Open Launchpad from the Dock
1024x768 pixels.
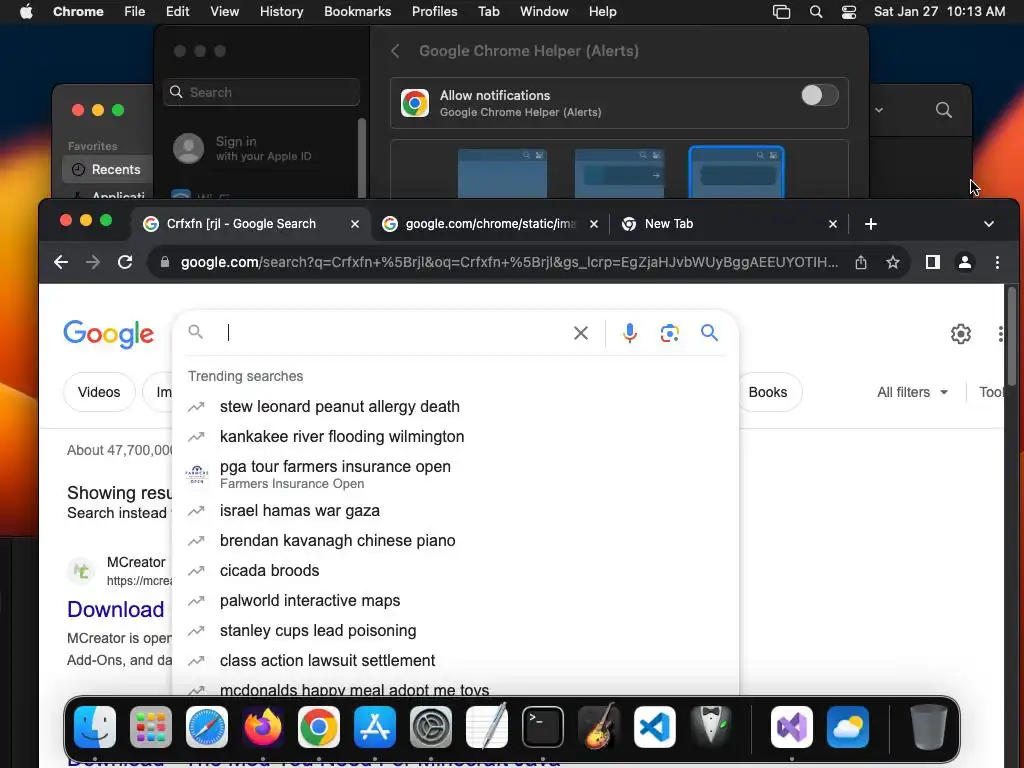[151, 726]
